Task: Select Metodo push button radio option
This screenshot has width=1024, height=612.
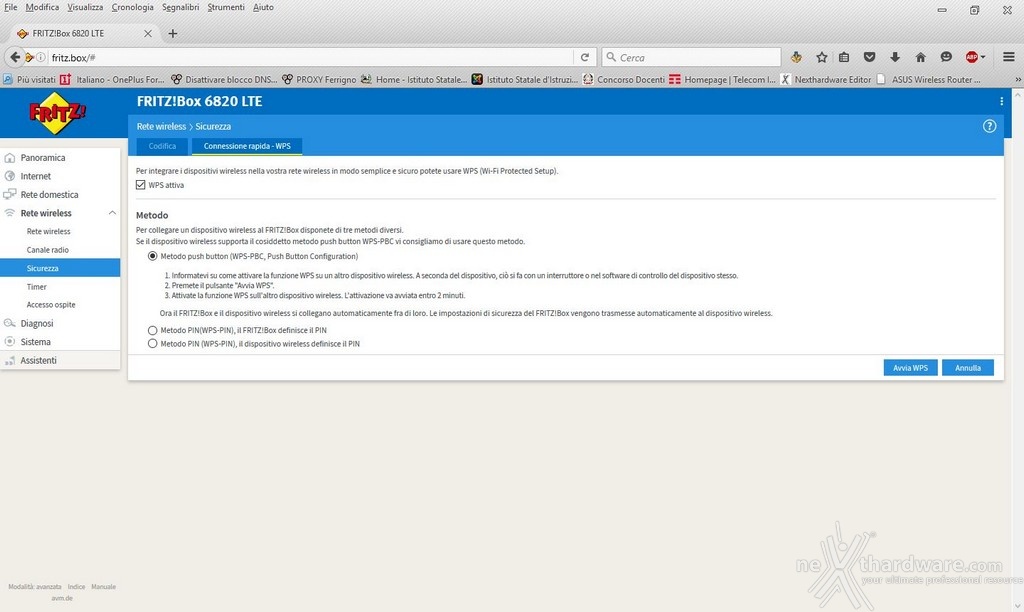Action: tap(152, 256)
